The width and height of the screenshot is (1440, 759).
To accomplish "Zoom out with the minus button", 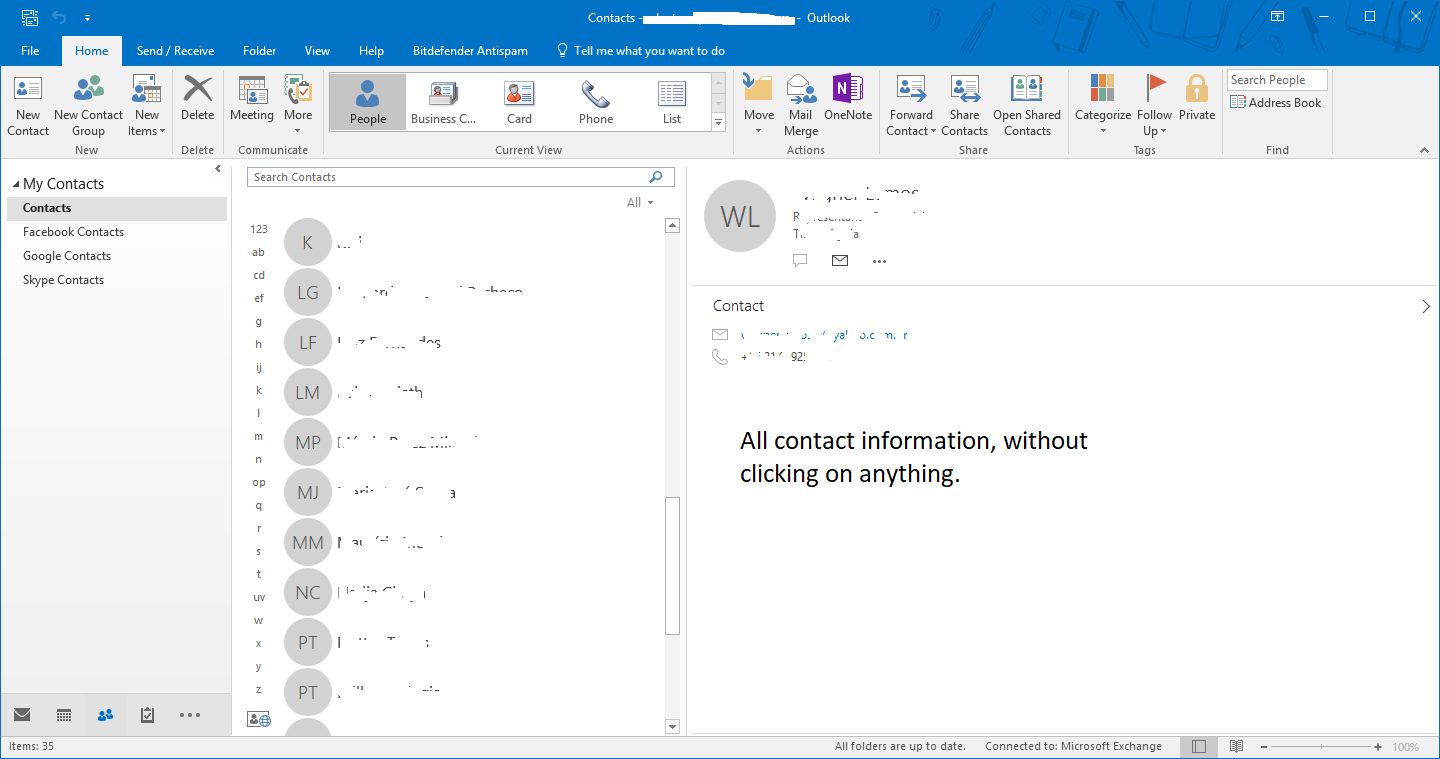I will tap(1265, 747).
